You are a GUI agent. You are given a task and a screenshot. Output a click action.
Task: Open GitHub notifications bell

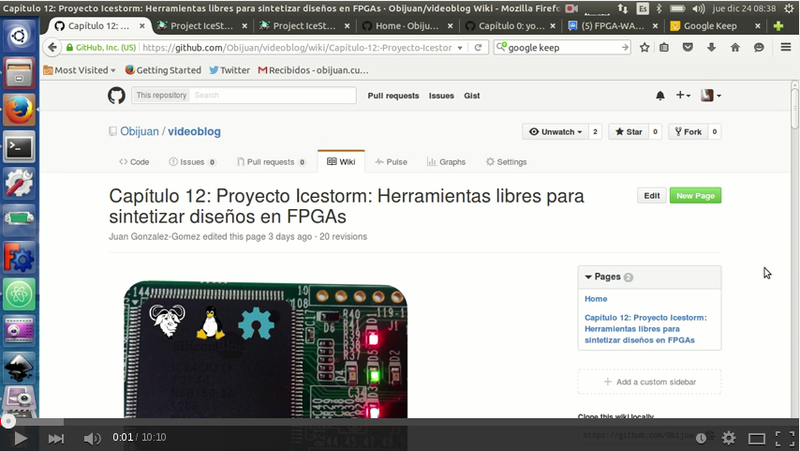tap(660, 96)
